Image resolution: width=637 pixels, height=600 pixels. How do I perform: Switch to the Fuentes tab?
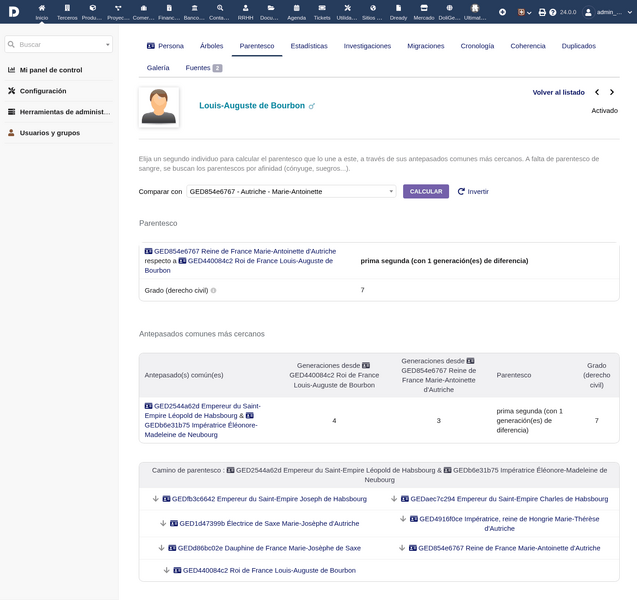(x=204, y=68)
